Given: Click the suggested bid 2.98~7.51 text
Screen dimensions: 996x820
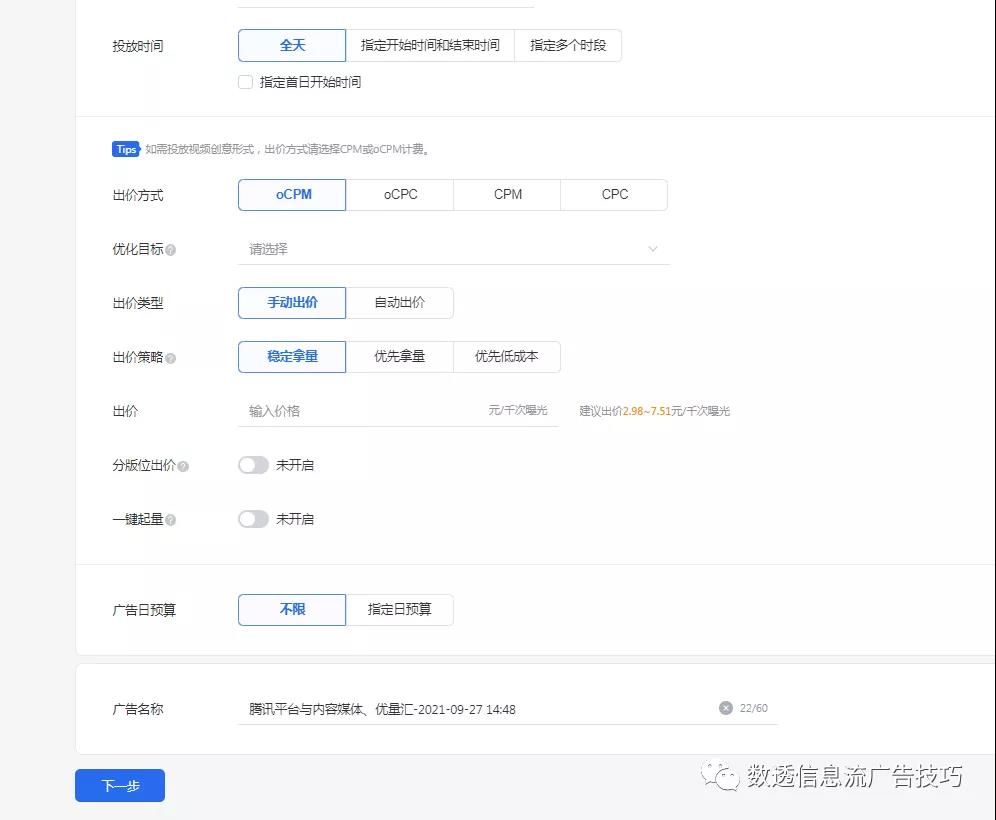Looking at the screenshot, I should coord(647,411).
